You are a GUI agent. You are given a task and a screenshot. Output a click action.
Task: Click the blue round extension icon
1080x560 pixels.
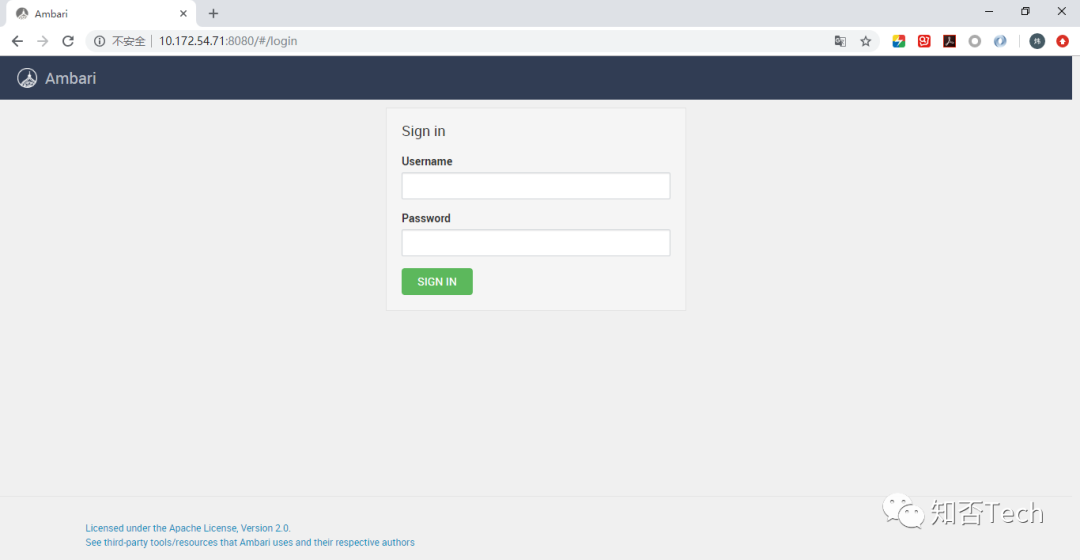1000,41
